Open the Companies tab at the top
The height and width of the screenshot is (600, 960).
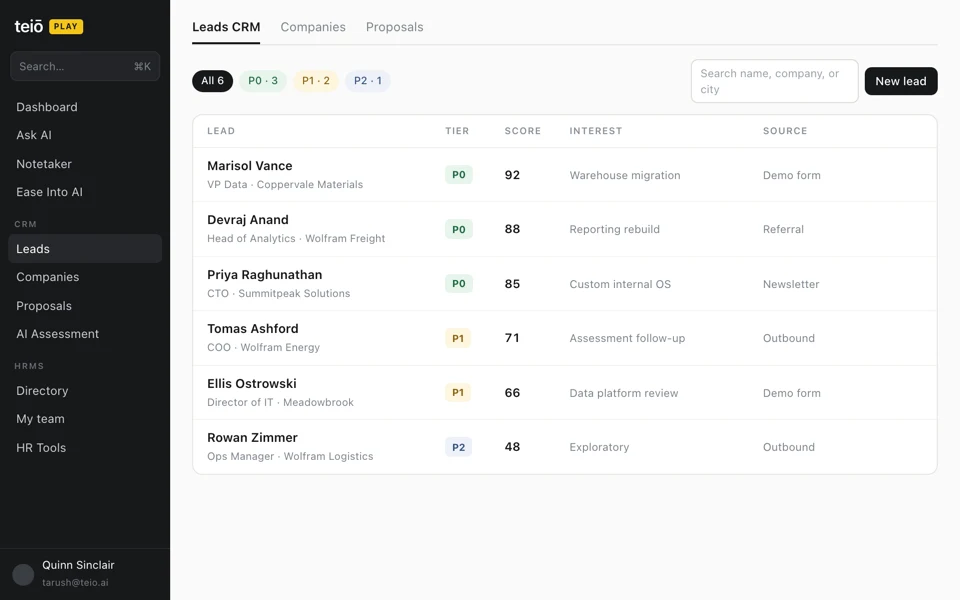[313, 27]
